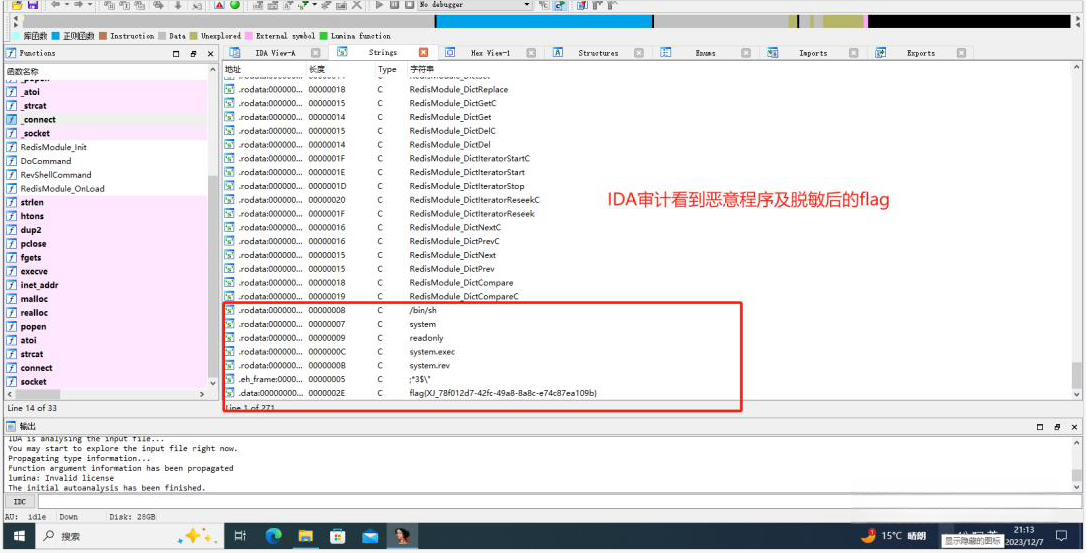Click the 函数名称 column header
The image size is (1086, 553).
pyautogui.click(x=107, y=71)
